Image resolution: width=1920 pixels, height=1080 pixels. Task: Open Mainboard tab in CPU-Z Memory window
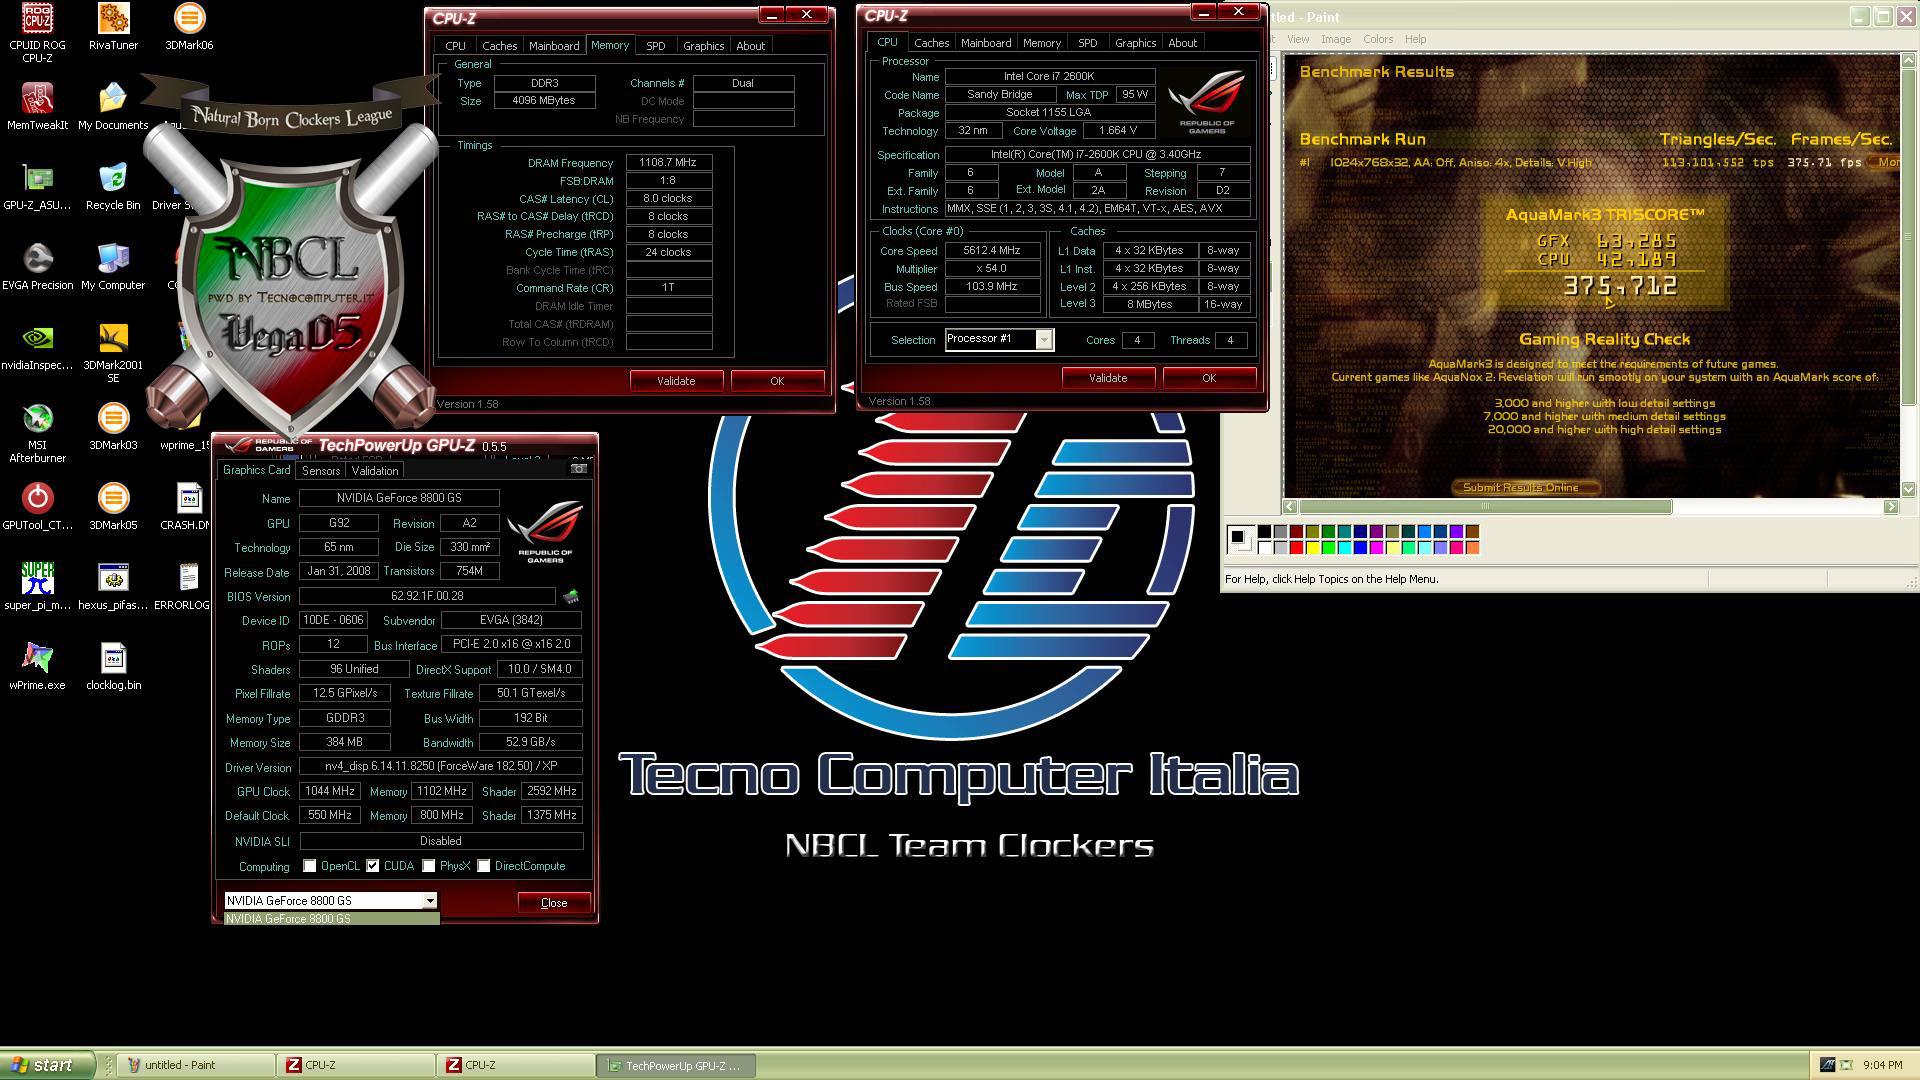[554, 46]
